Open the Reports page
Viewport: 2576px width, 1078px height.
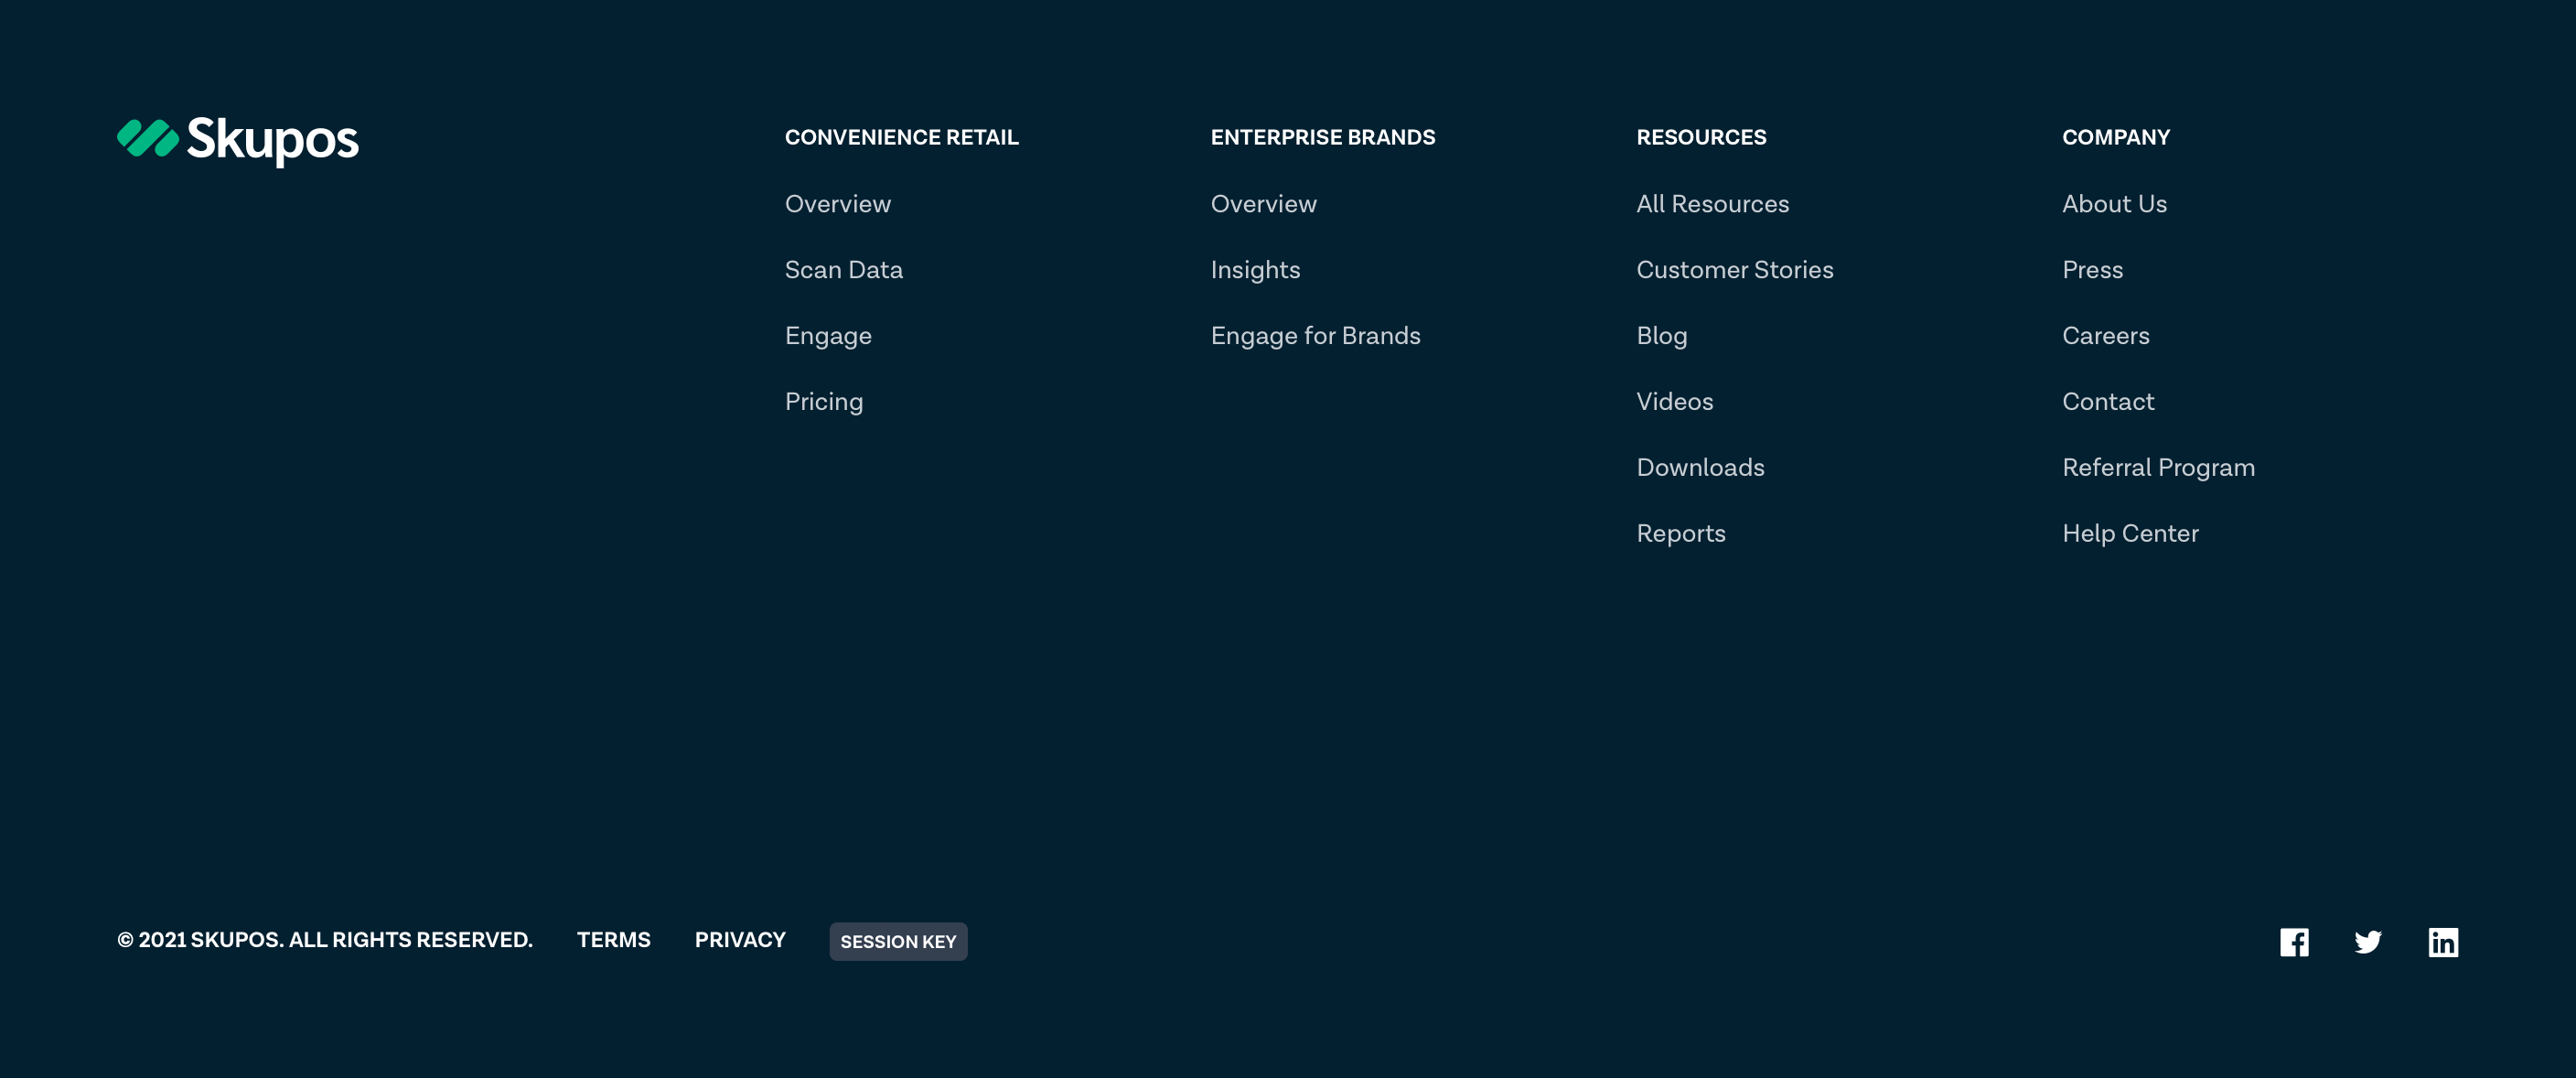[1681, 533]
